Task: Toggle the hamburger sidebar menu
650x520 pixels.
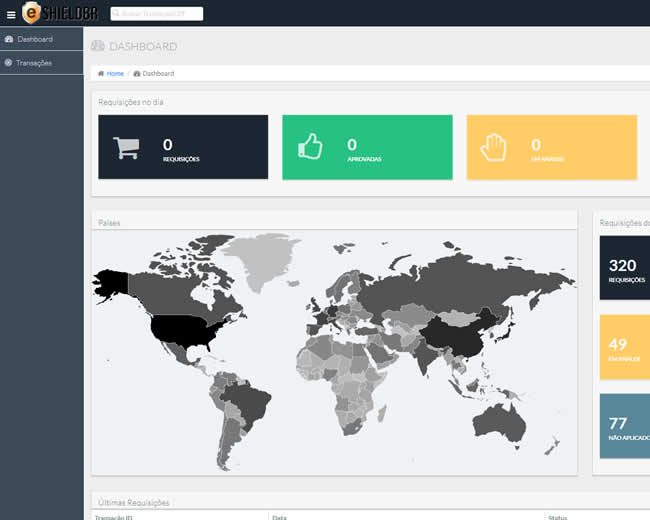Action: [x=11, y=15]
